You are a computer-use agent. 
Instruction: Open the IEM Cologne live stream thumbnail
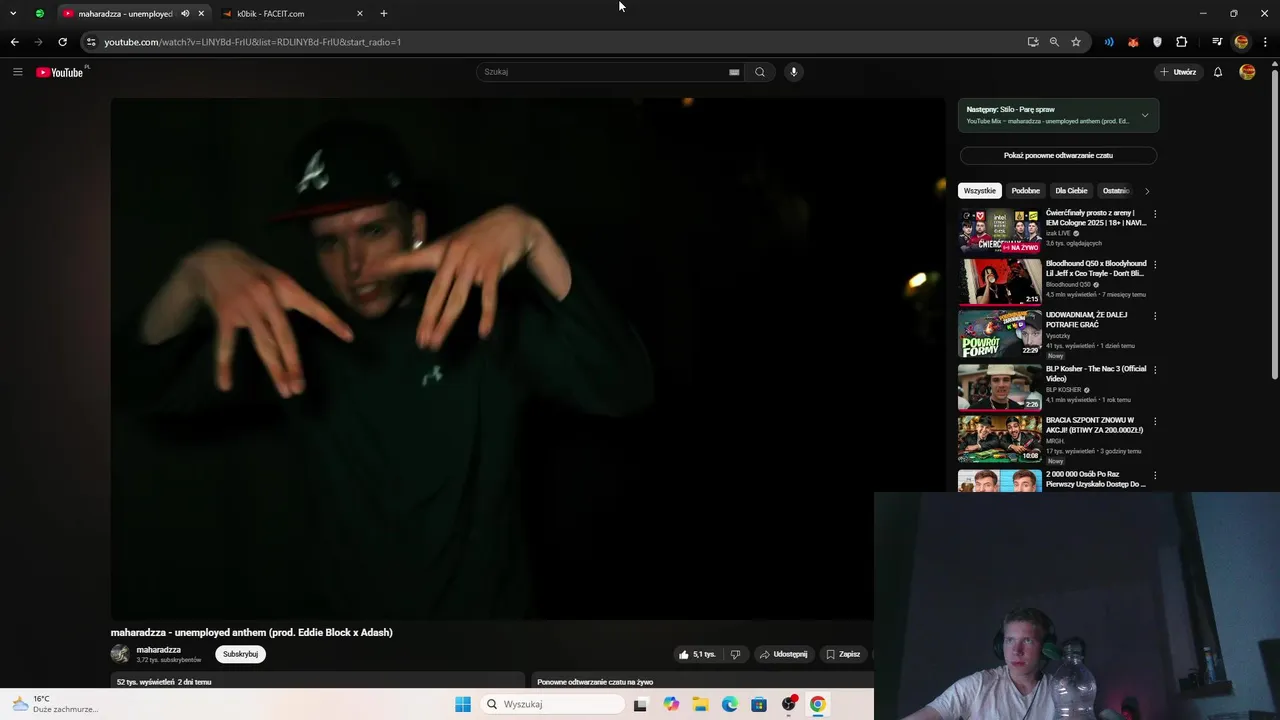coord(1000,231)
